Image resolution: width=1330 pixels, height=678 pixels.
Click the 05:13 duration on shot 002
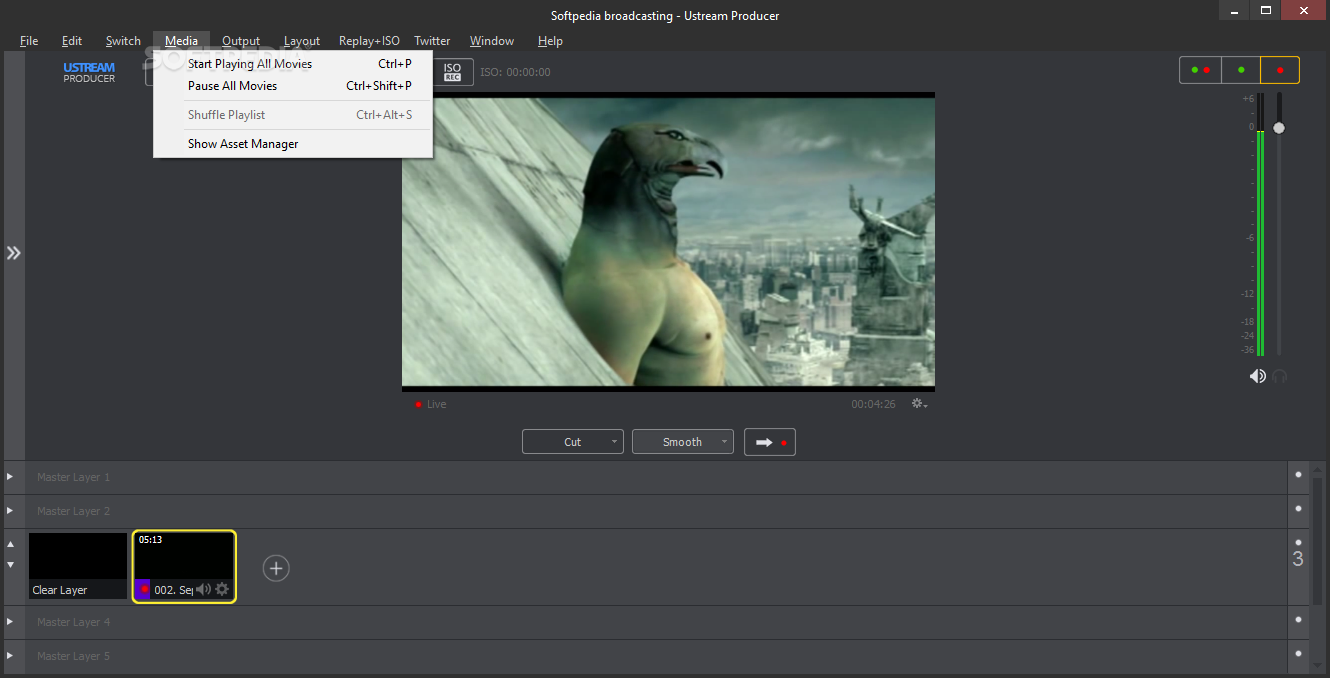(150, 540)
